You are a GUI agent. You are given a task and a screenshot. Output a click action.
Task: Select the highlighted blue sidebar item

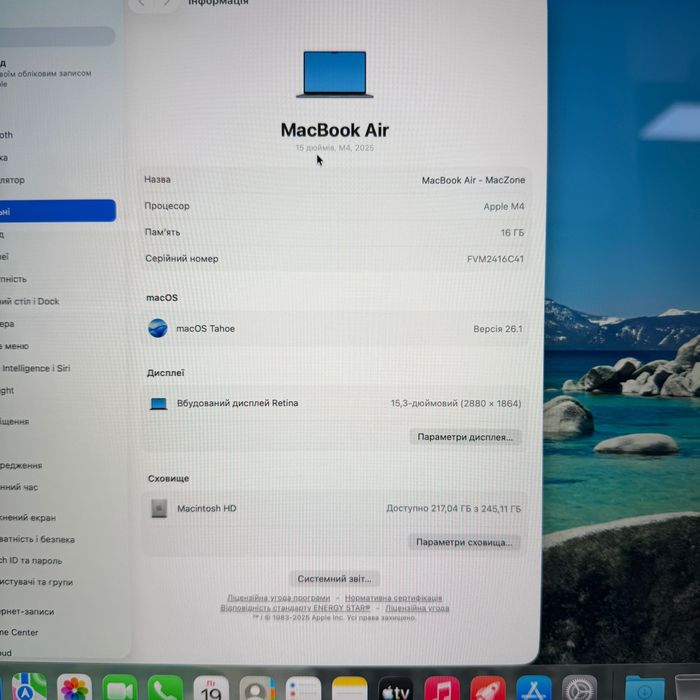coord(57,211)
